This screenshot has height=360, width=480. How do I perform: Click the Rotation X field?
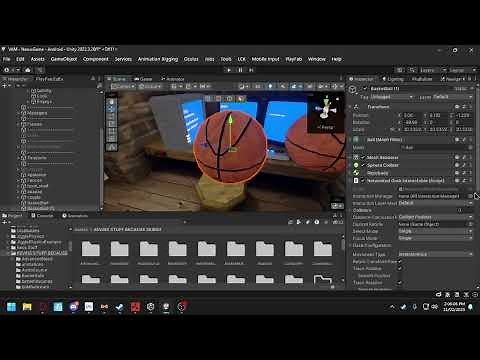(412, 122)
